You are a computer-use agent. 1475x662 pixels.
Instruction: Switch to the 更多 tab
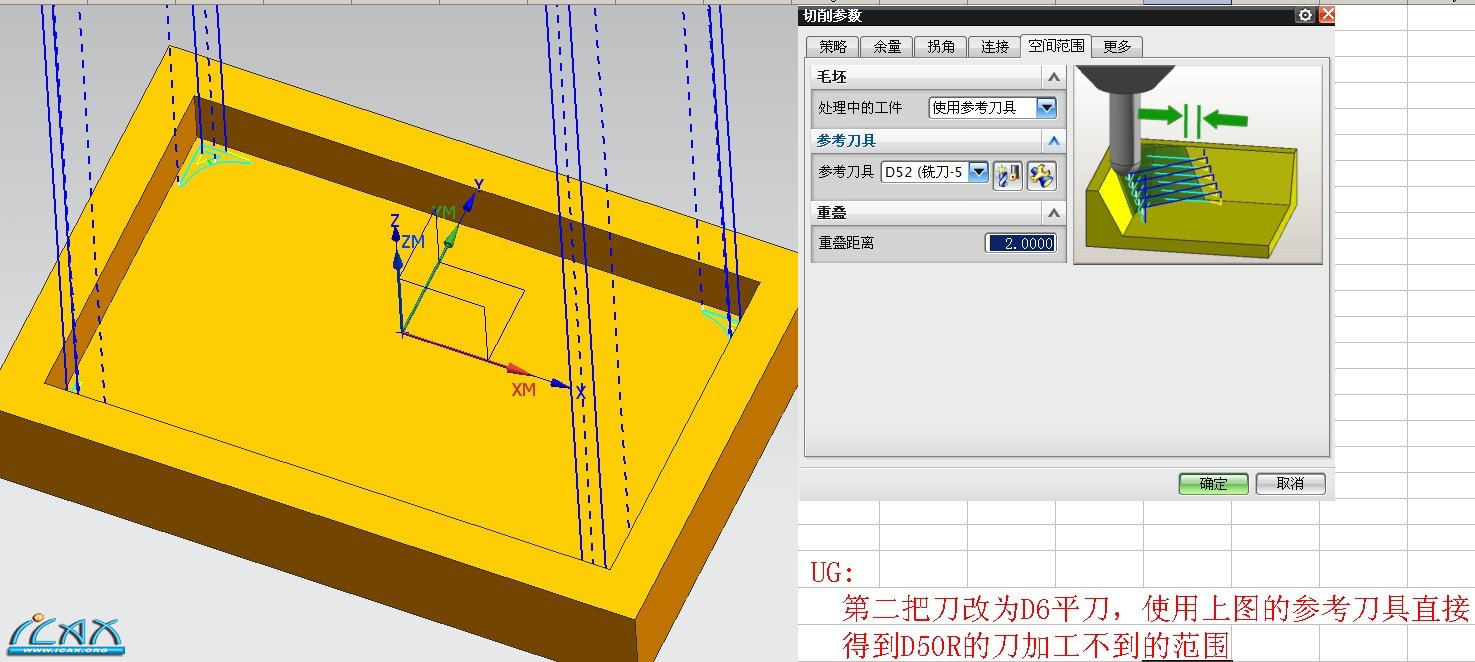(x=1117, y=46)
